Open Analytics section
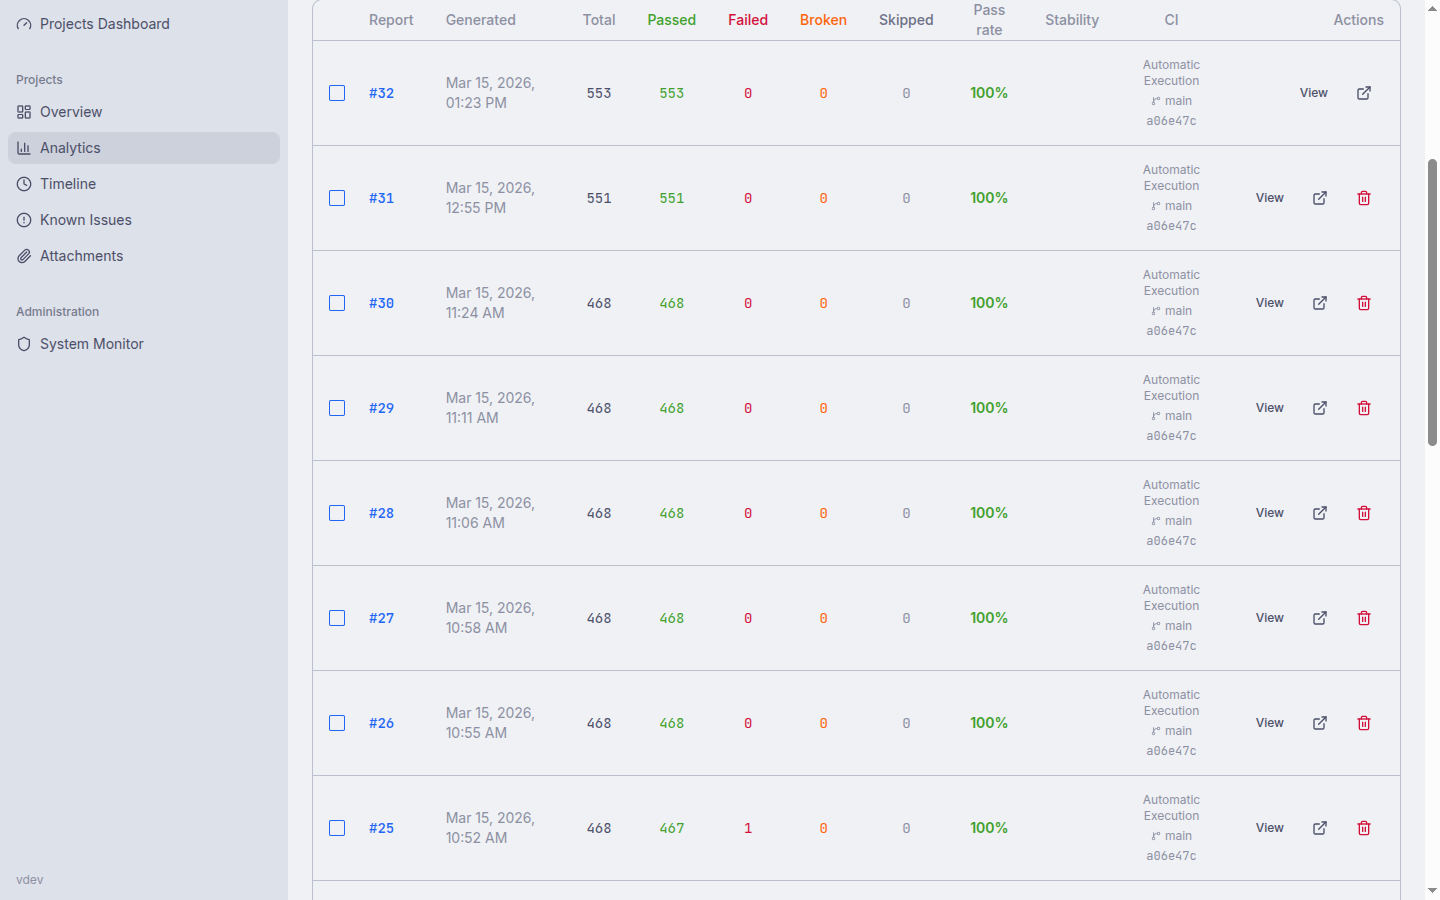 click(144, 148)
